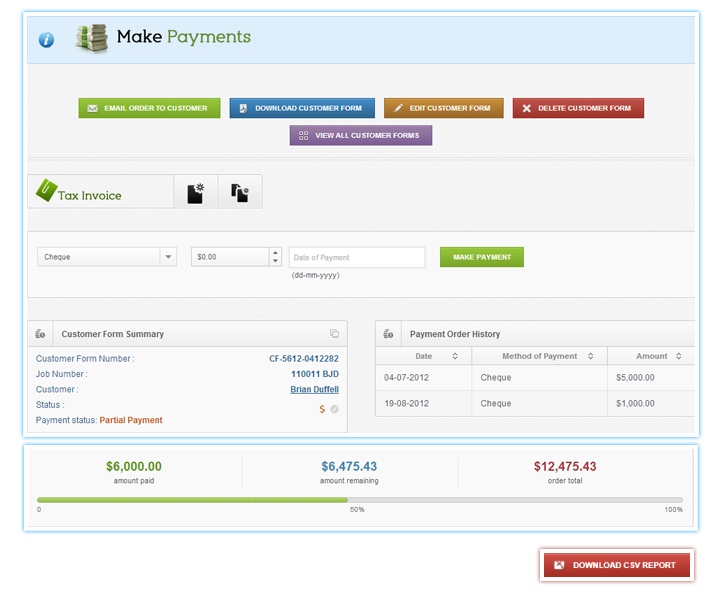
Task: Click the blue info icon
Action: [x=46, y=40]
